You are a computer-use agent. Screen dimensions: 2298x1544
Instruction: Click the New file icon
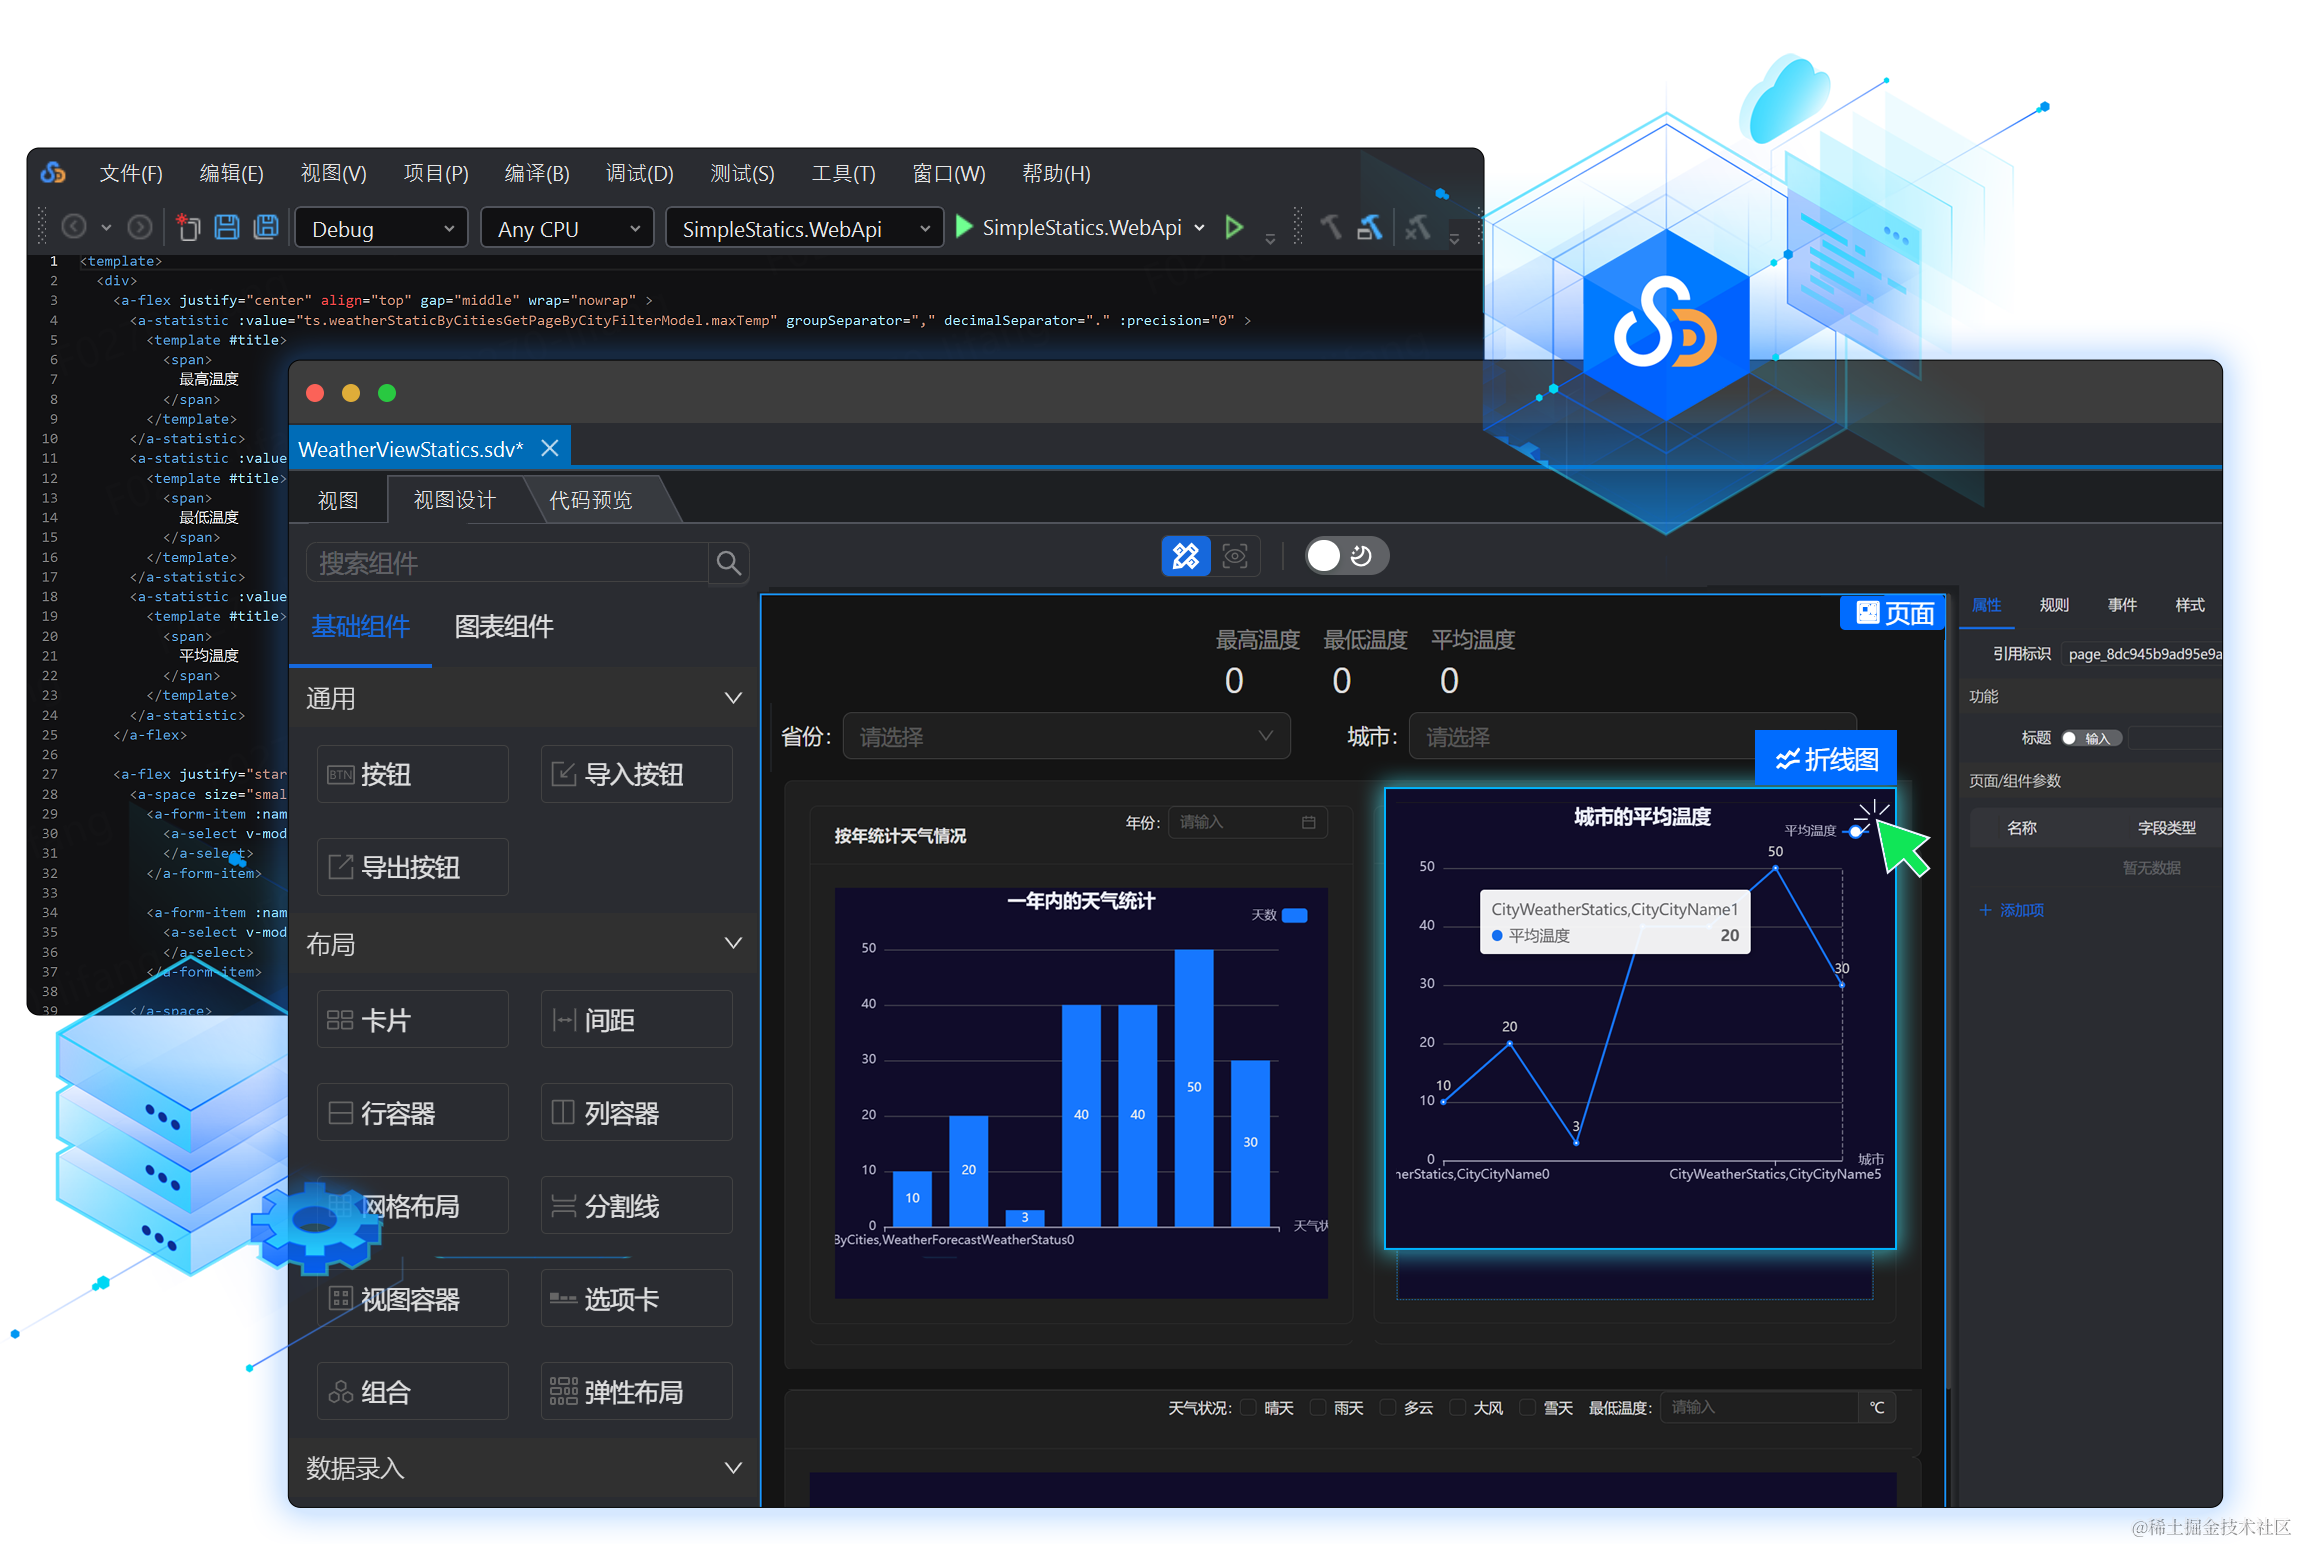tap(188, 228)
